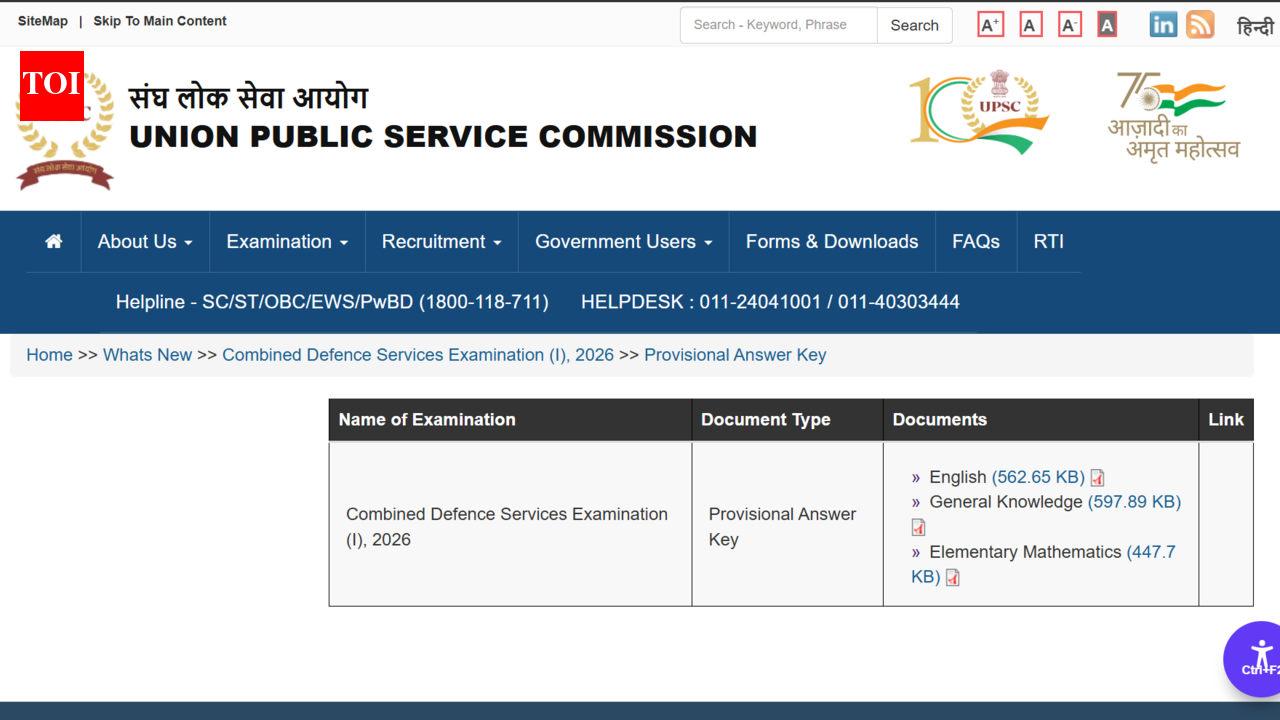Open PDF icon beside General Knowledge

918,527
